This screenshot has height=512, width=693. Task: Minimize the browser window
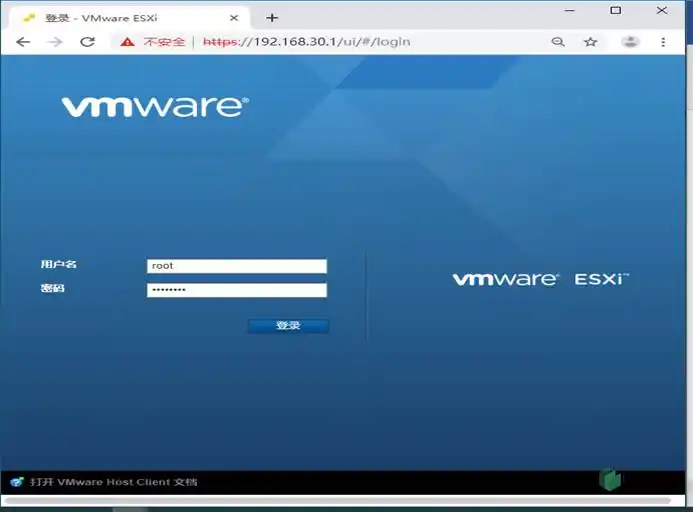[570, 10]
